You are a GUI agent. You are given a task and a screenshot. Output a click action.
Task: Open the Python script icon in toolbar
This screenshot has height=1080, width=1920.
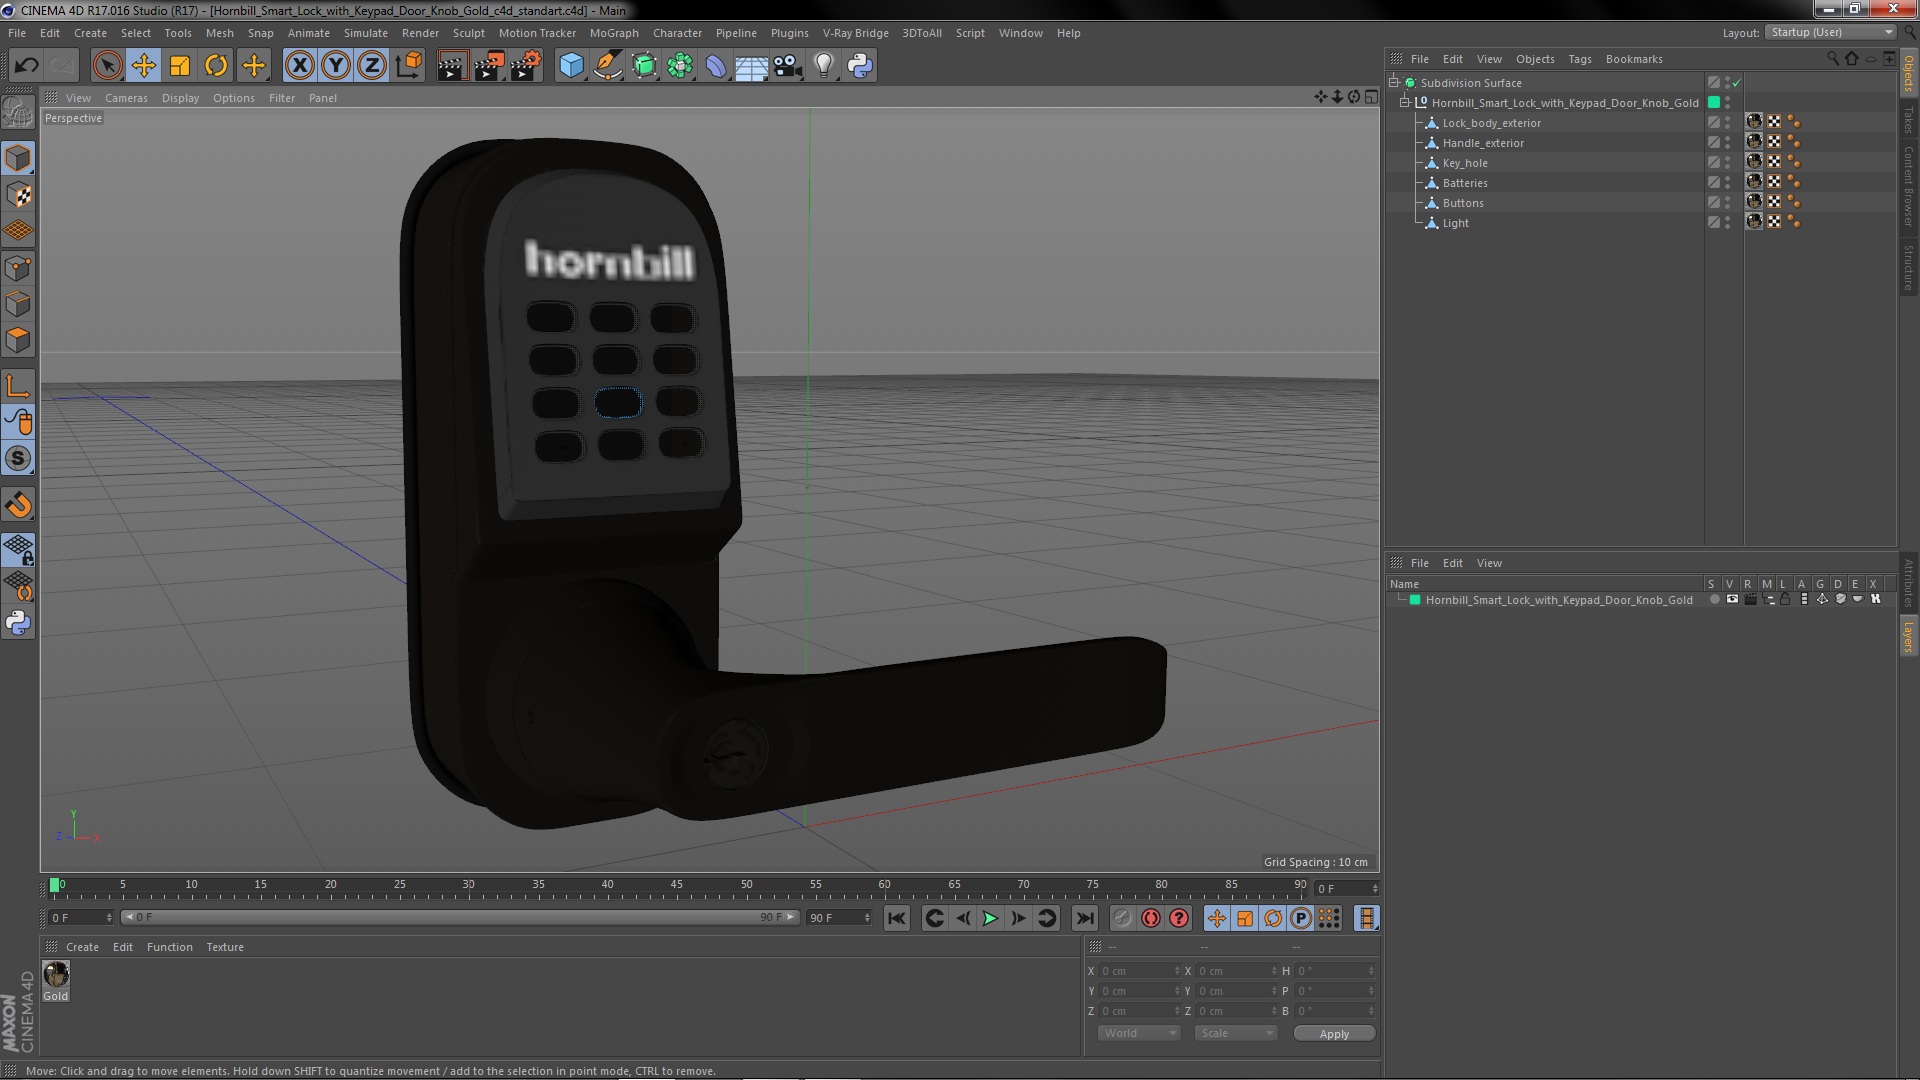[x=860, y=66]
